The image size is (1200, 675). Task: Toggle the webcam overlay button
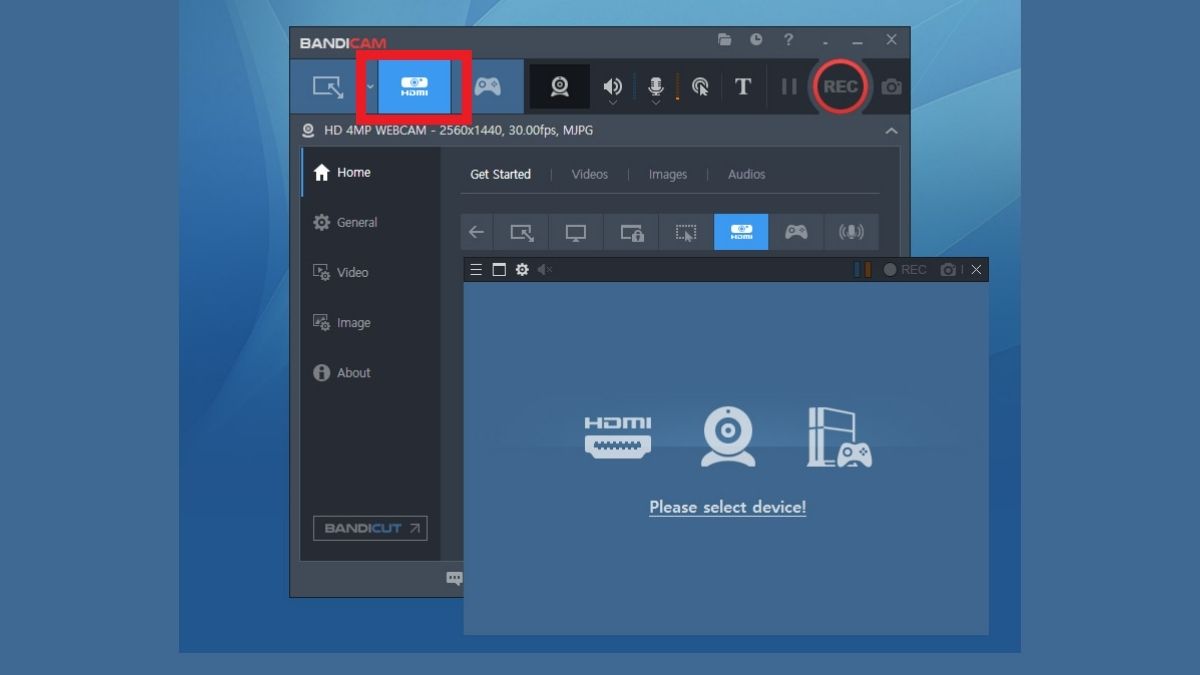click(x=559, y=87)
